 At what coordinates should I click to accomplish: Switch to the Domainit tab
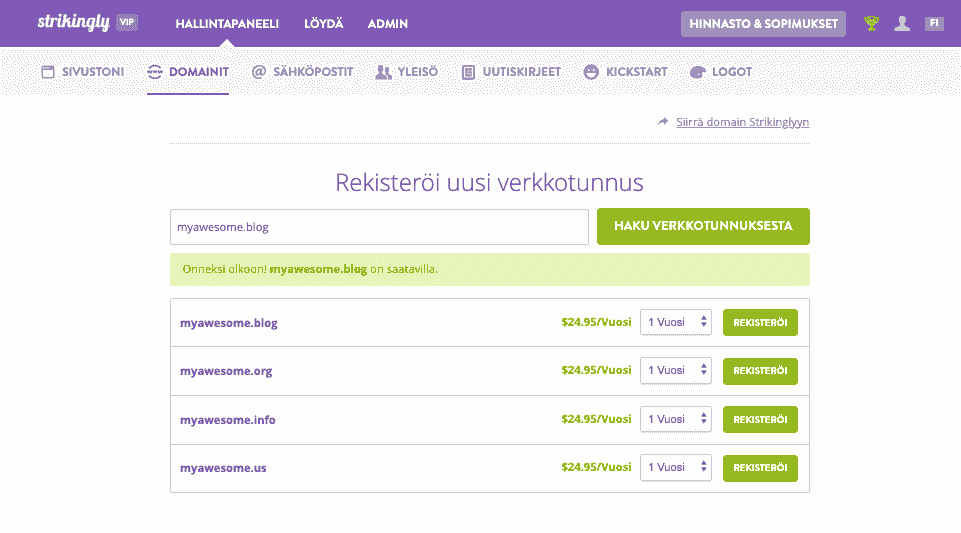coord(188,72)
